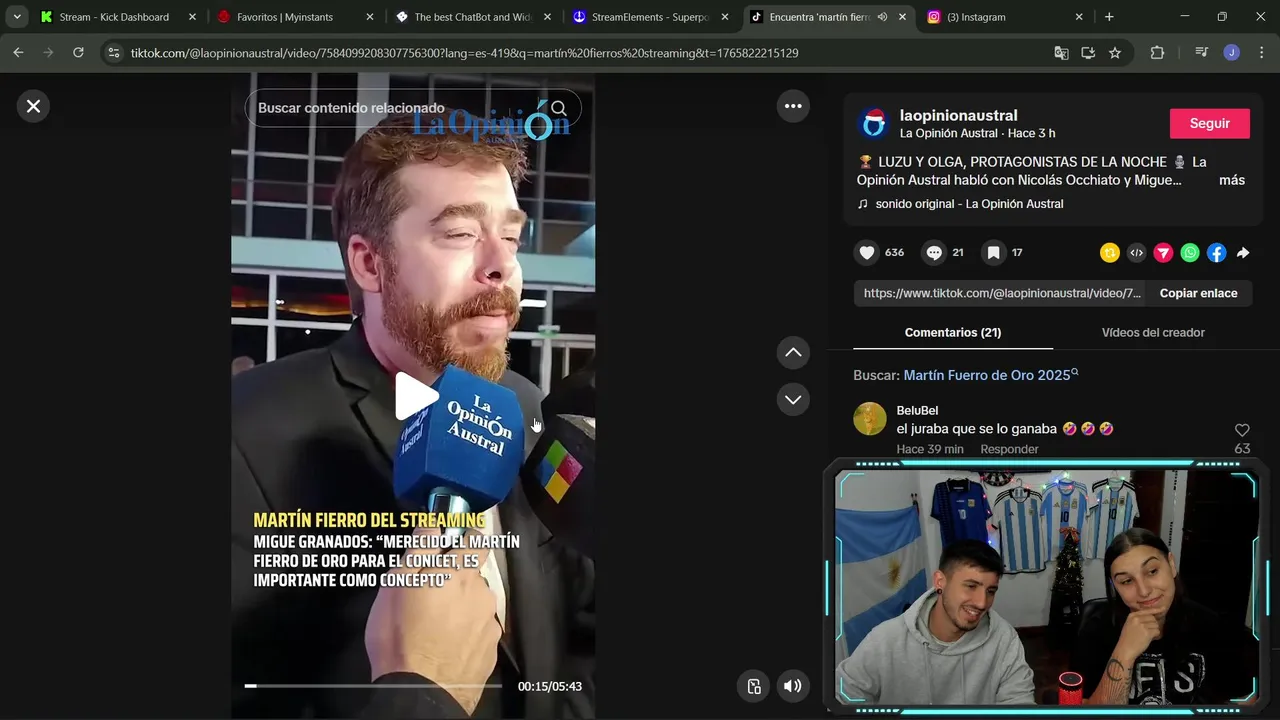Mute audio on TikTok browser tab

pos(882,17)
